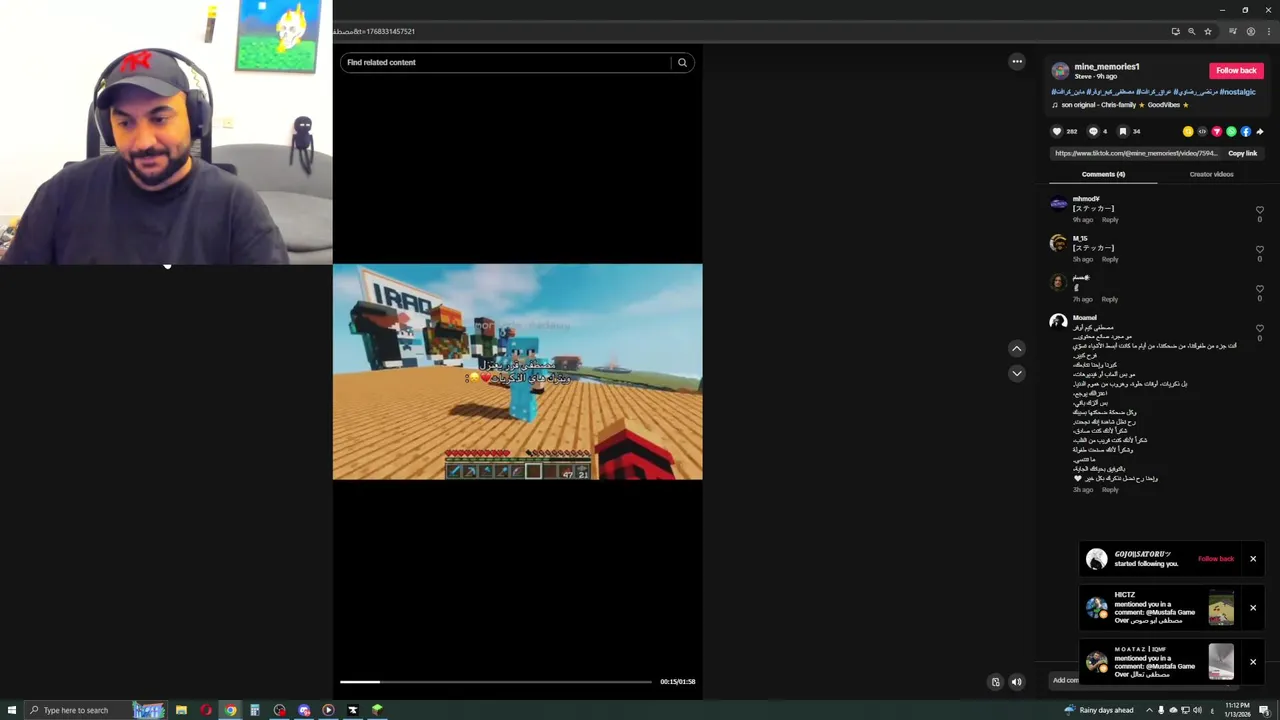Click the embed code share icon
The width and height of the screenshot is (1280, 720).
pos(1203,131)
